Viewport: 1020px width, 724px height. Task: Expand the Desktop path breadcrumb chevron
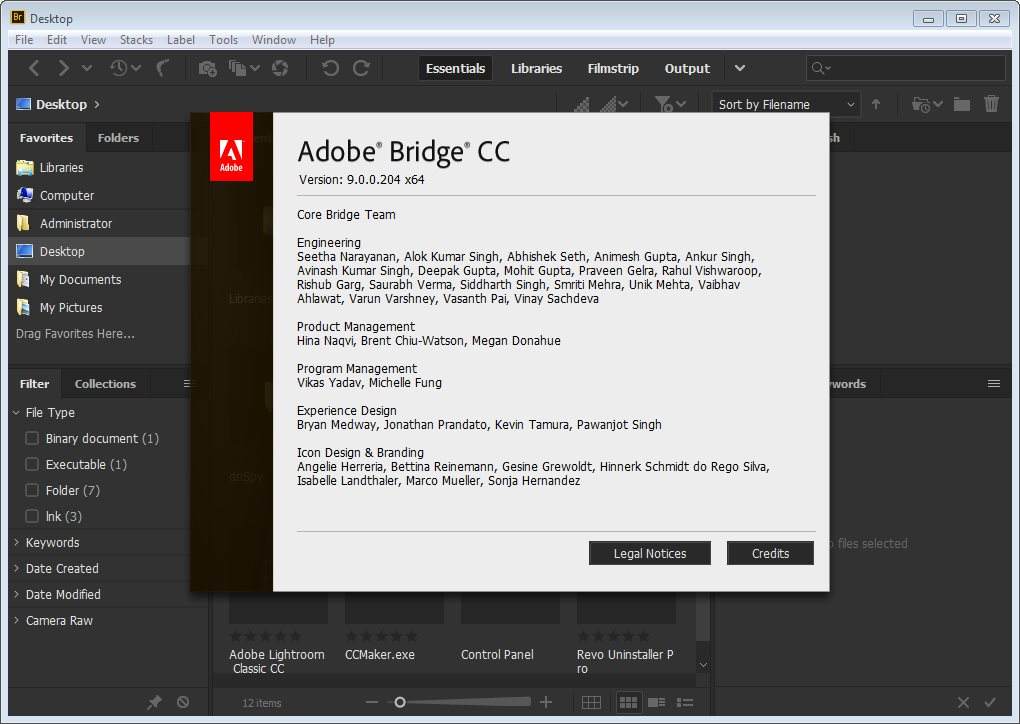97,104
